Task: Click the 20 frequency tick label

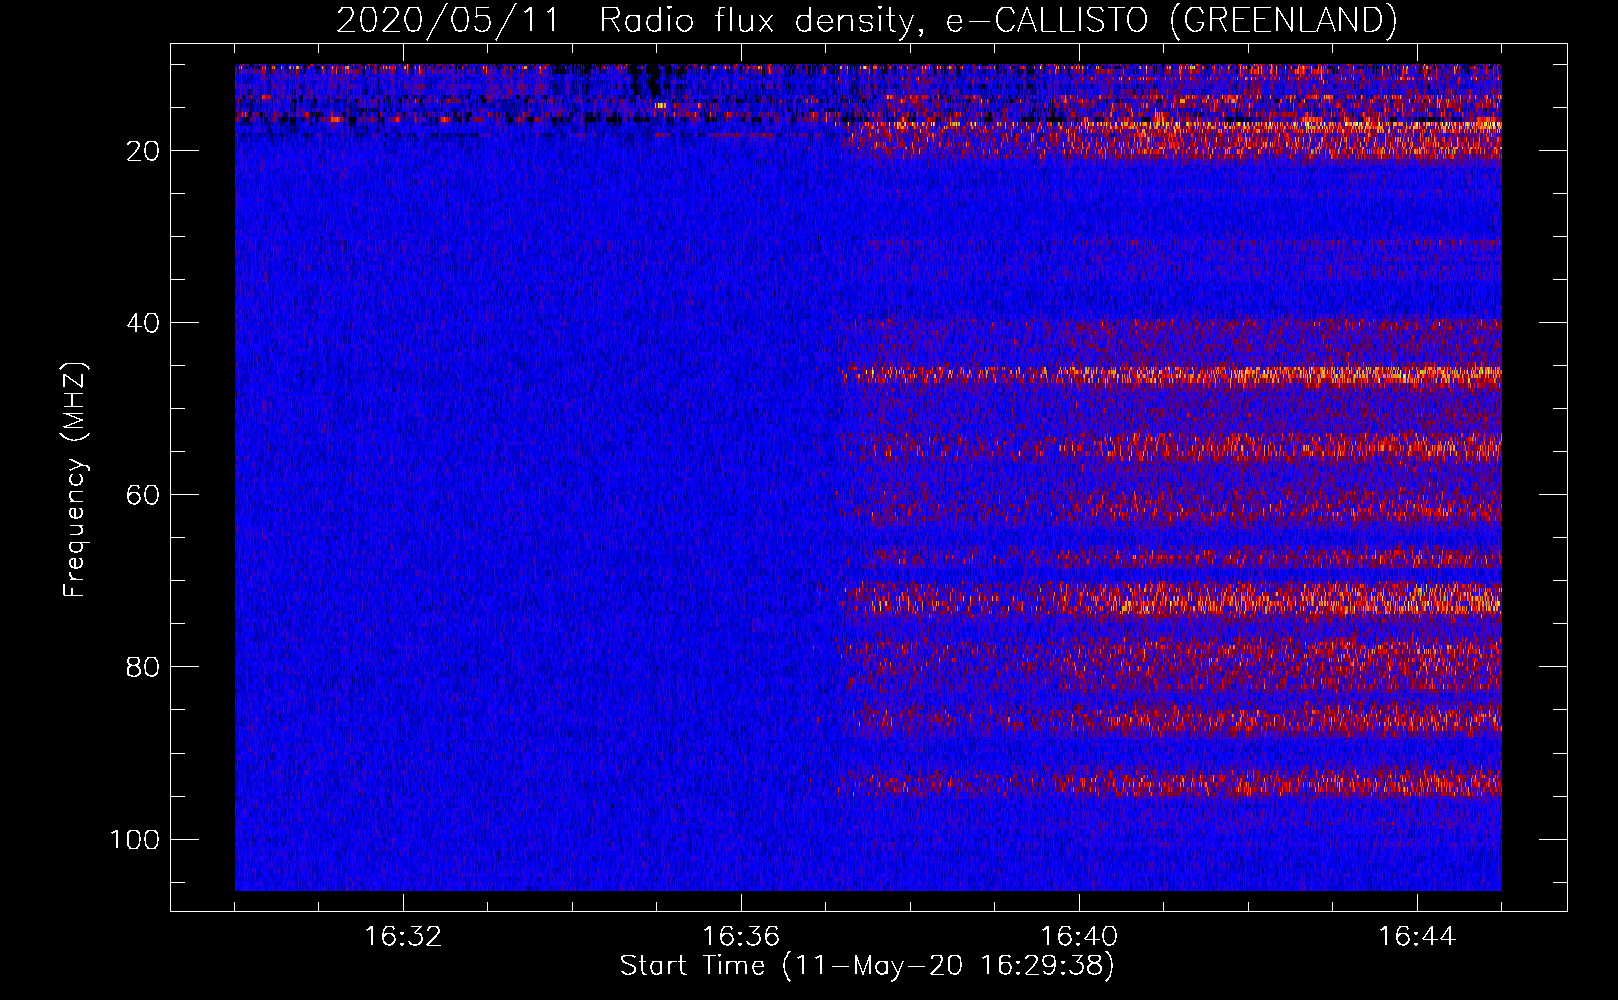Action: (x=143, y=151)
